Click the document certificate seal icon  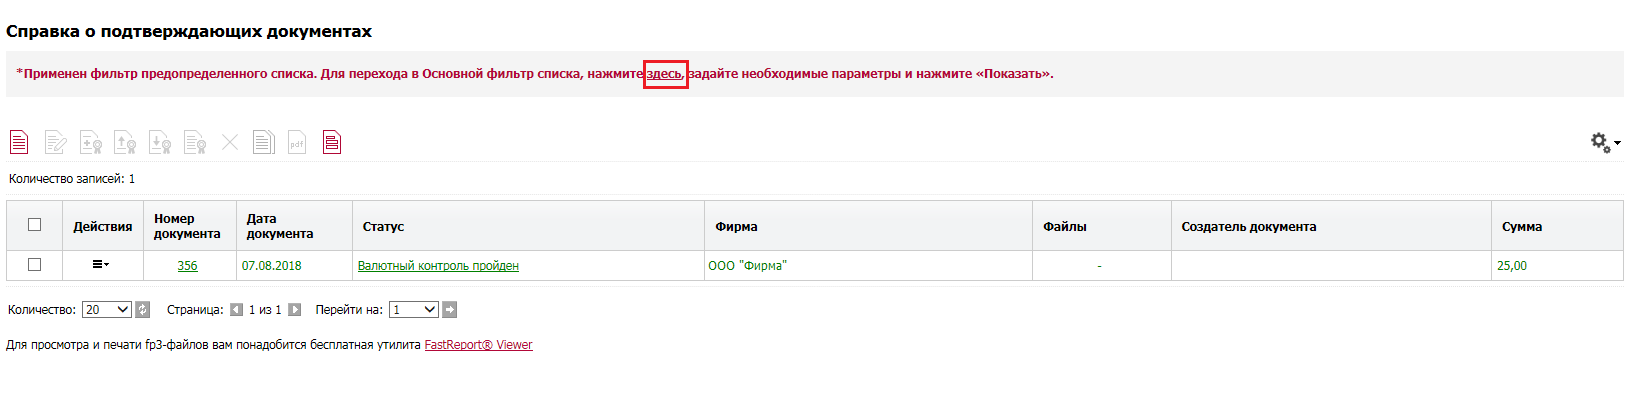(195, 142)
